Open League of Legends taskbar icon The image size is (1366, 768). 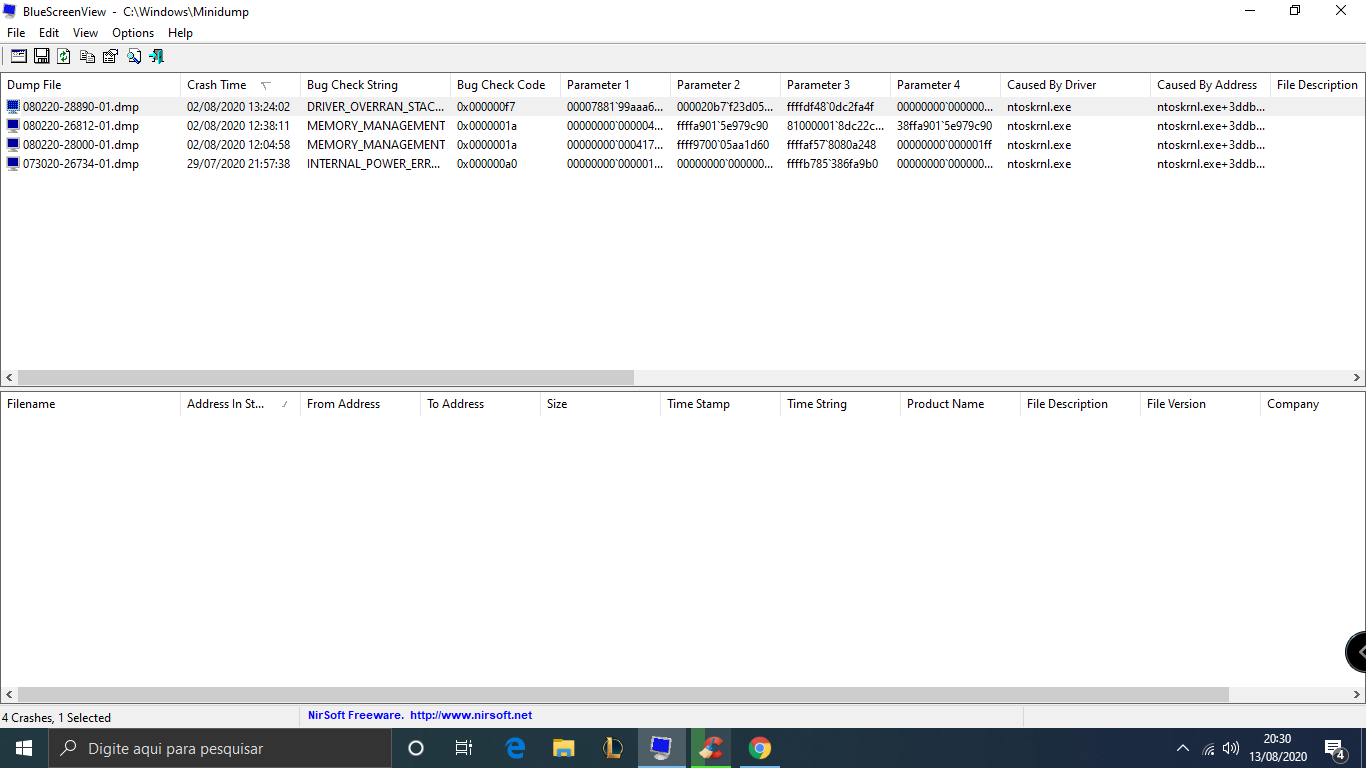[613, 748]
